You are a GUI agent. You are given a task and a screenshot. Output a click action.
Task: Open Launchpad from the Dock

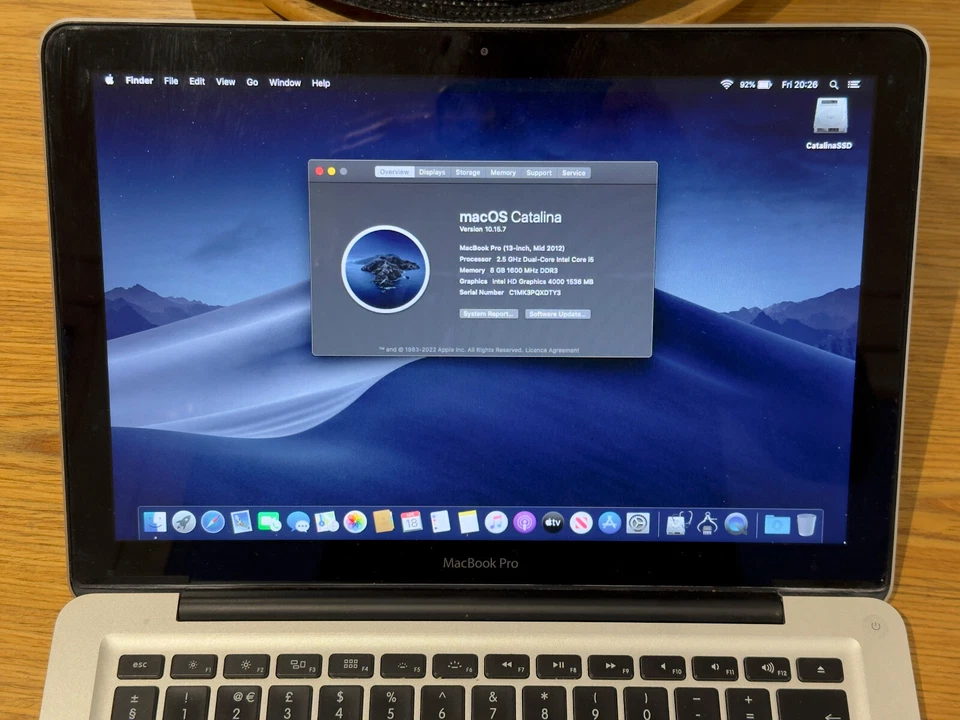click(x=183, y=522)
